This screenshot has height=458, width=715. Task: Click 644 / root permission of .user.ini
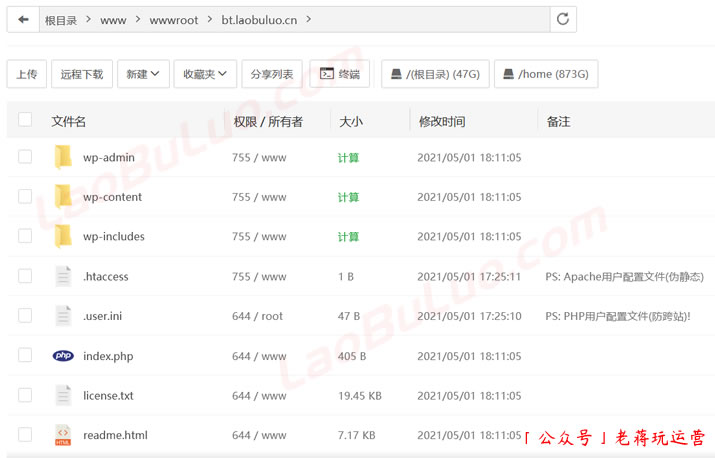coord(258,316)
